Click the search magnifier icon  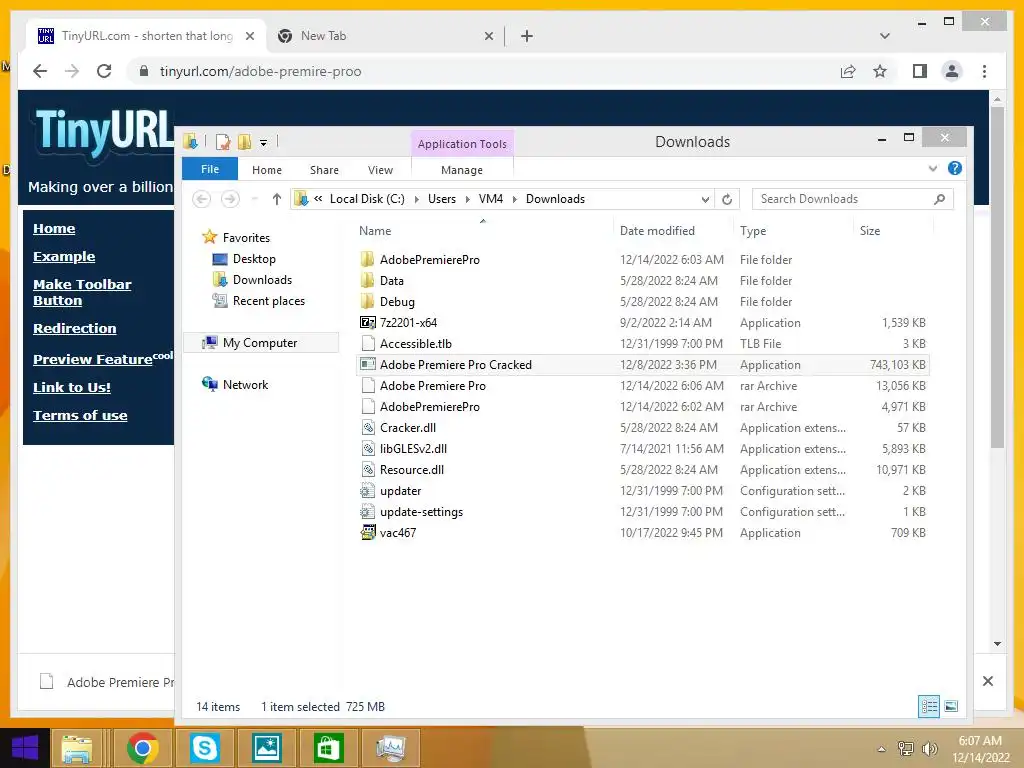(x=939, y=199)
